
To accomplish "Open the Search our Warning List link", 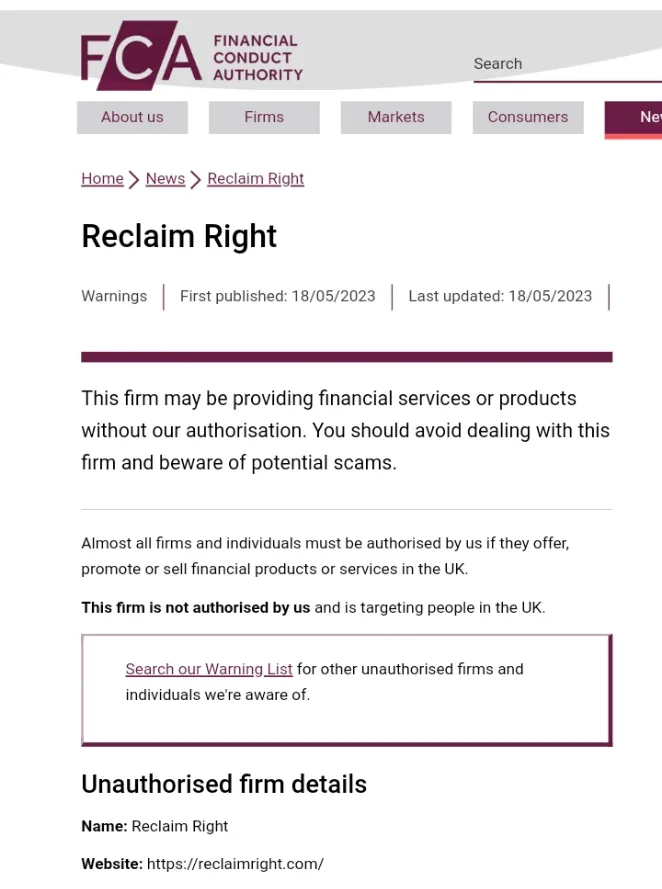I will point(209,669).
